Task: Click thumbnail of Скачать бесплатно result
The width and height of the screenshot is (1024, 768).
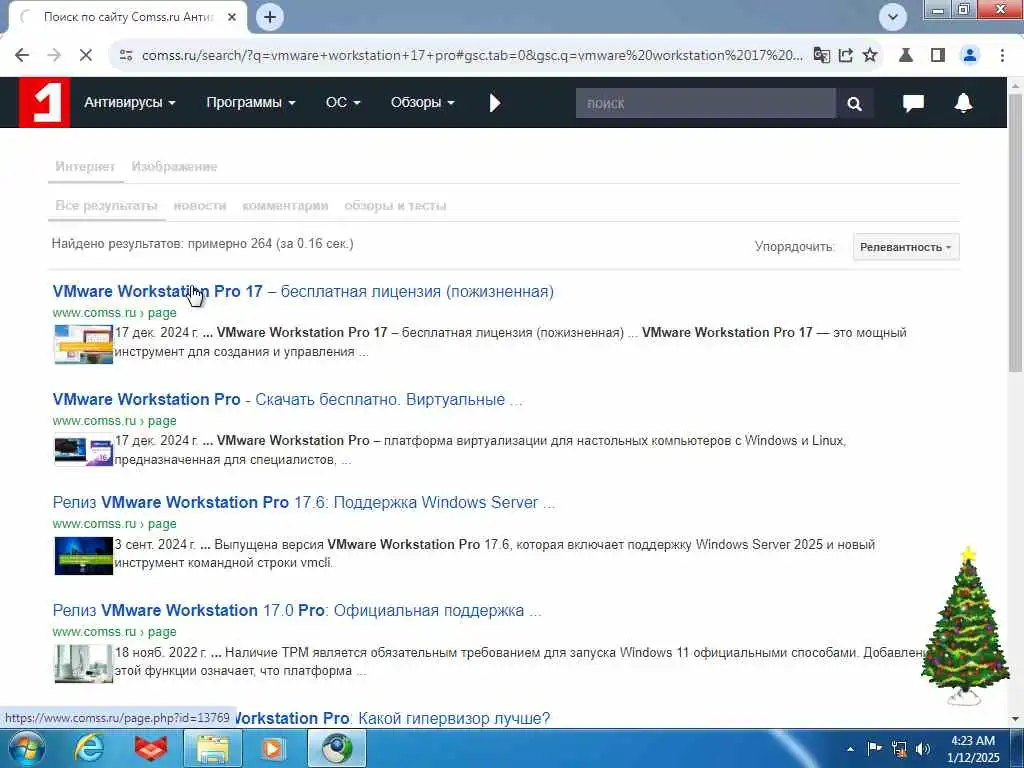Action: [84, 452]
